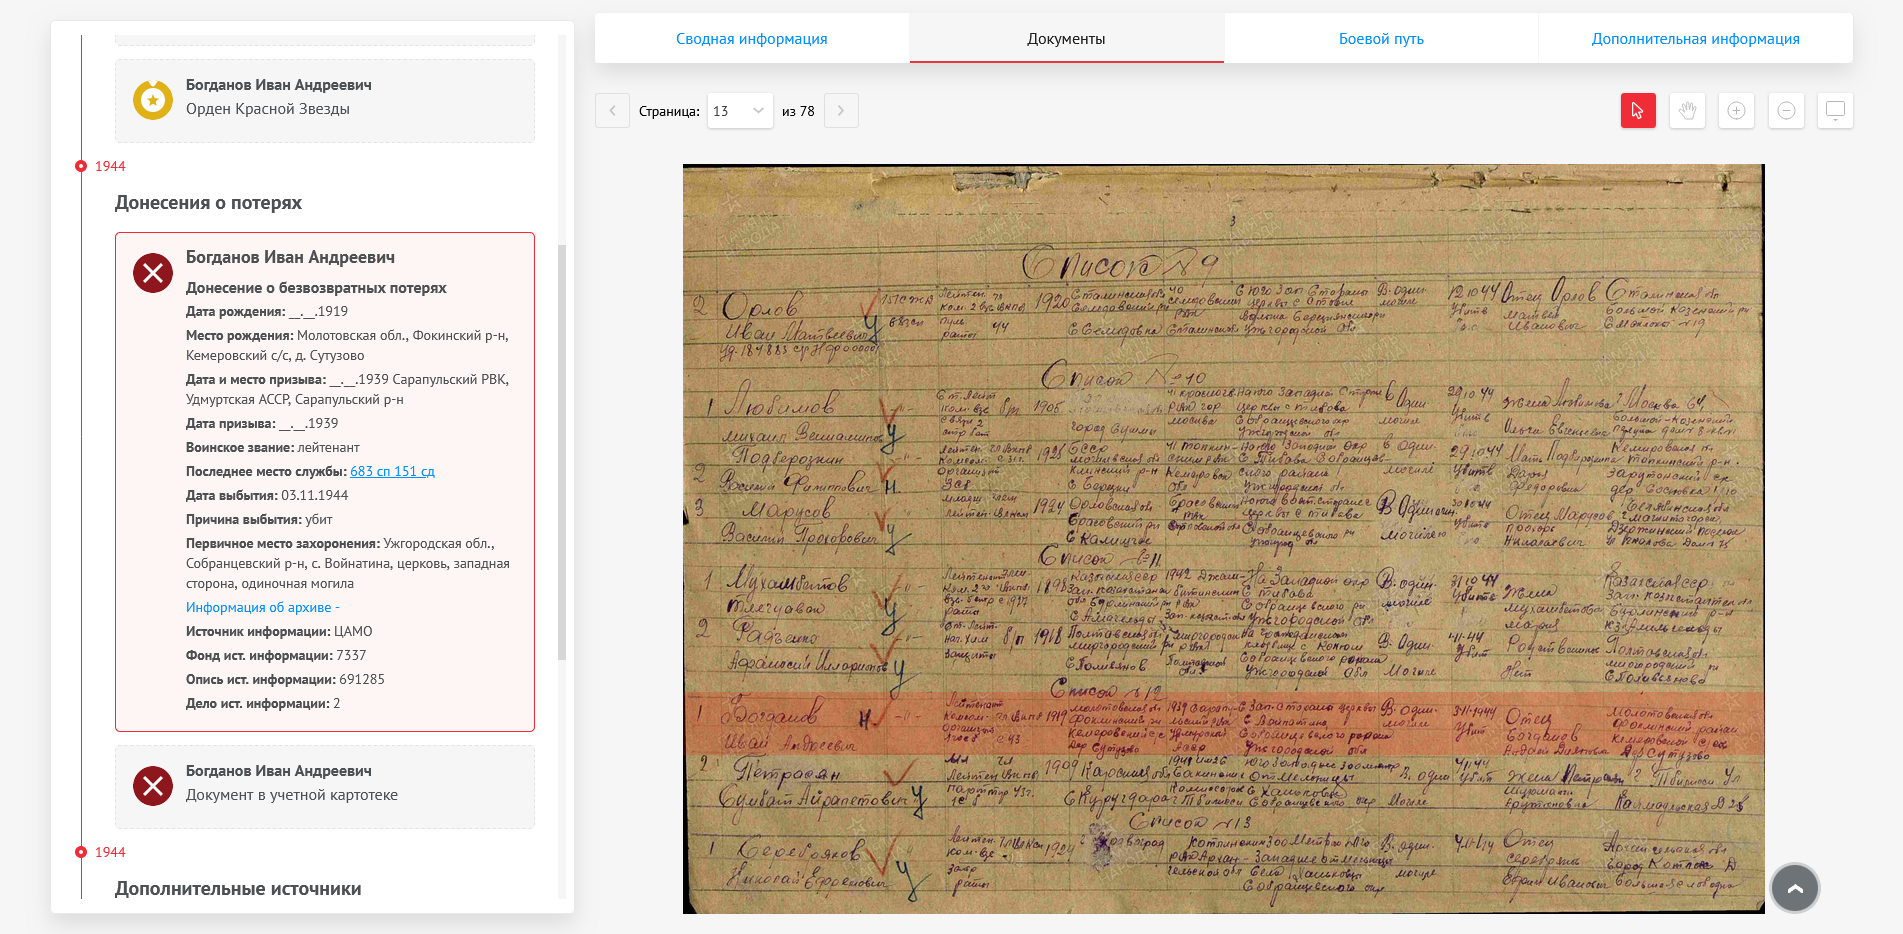1903x934 pixels.
Task: Zoom out of the document image
Action: 1786,111
